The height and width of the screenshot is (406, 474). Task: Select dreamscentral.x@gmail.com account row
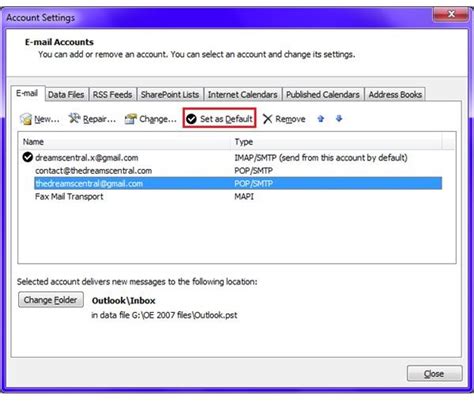232,157
